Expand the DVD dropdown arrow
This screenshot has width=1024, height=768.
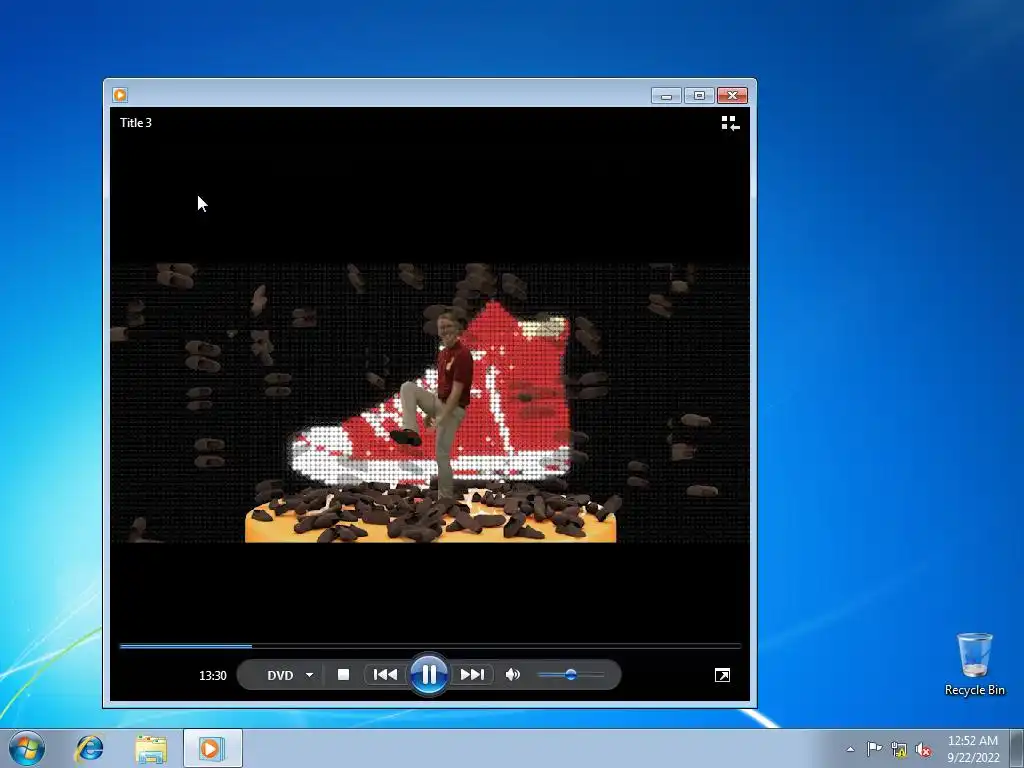coord(310,675)
